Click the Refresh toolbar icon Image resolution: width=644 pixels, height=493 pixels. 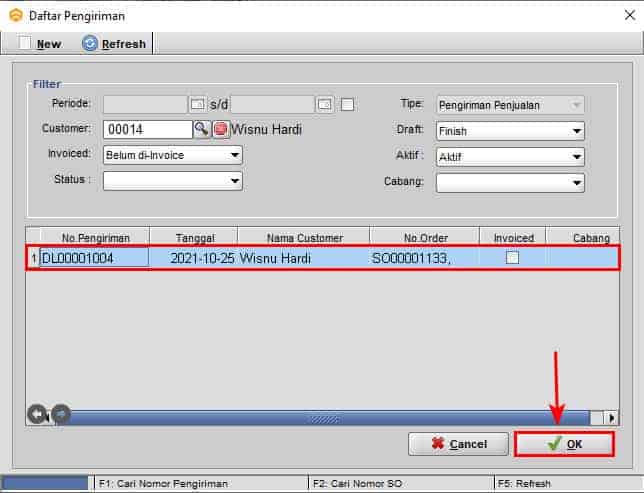pos(90,43)
